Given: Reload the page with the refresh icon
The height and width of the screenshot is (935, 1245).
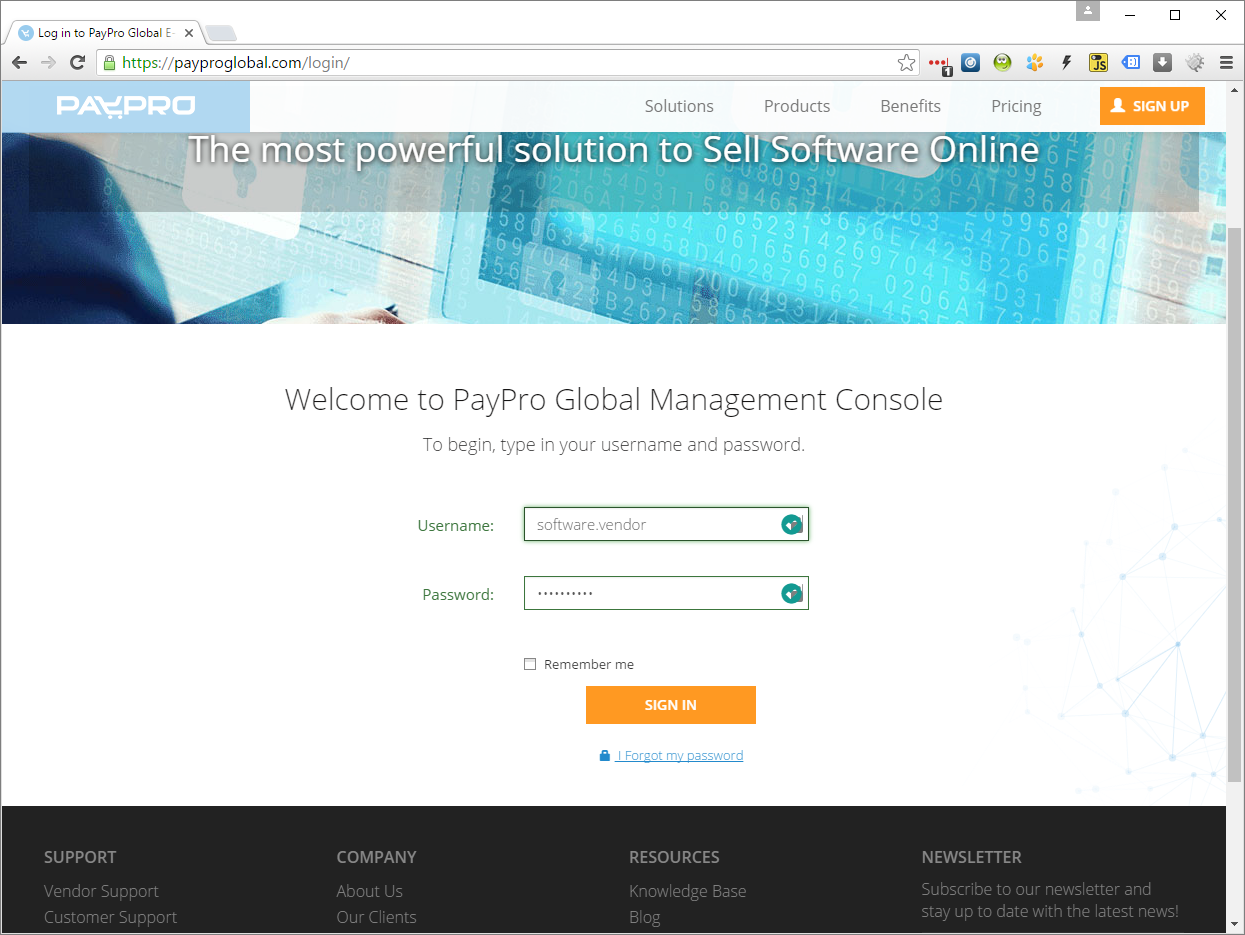Looking at the screenshot, I should coord(77,63).
